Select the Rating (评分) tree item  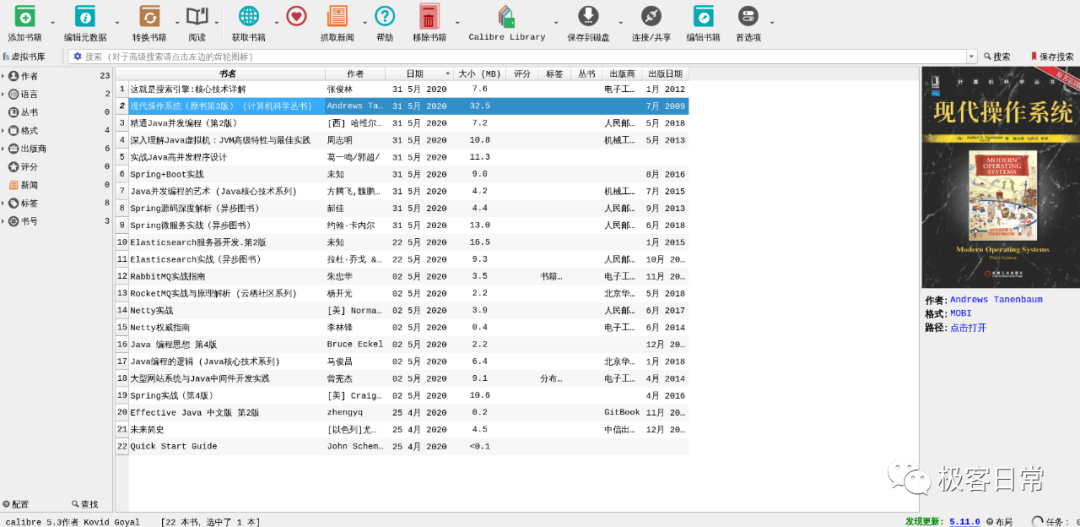(56, 167)
